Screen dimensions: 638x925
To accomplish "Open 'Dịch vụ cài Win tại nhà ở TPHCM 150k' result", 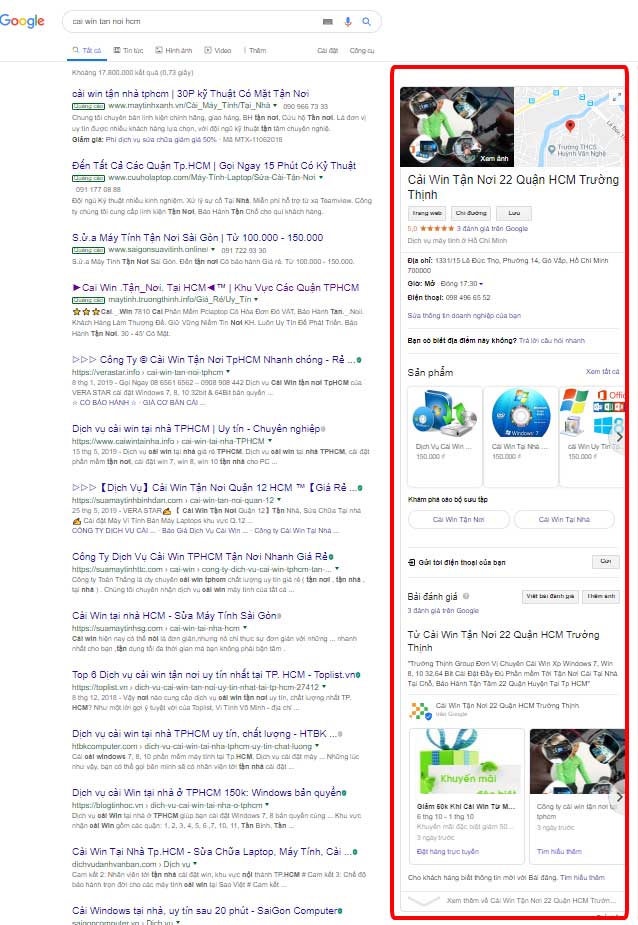I will click(207, 793).
